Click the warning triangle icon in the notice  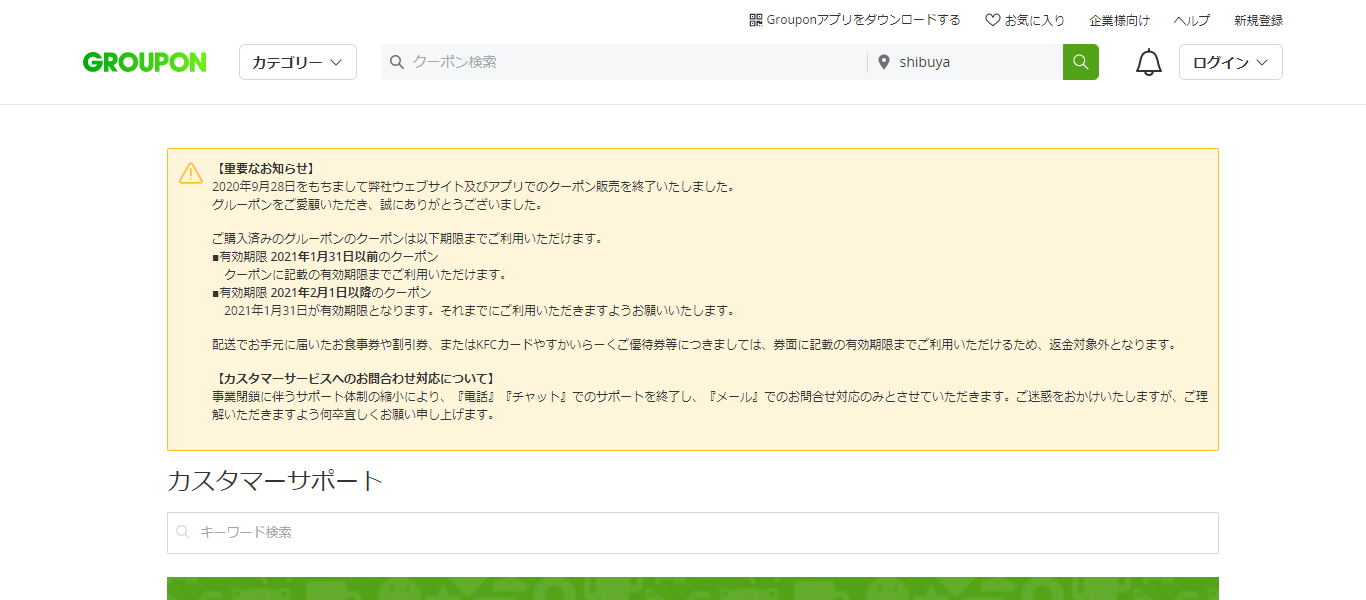click(x=191, y=173)
